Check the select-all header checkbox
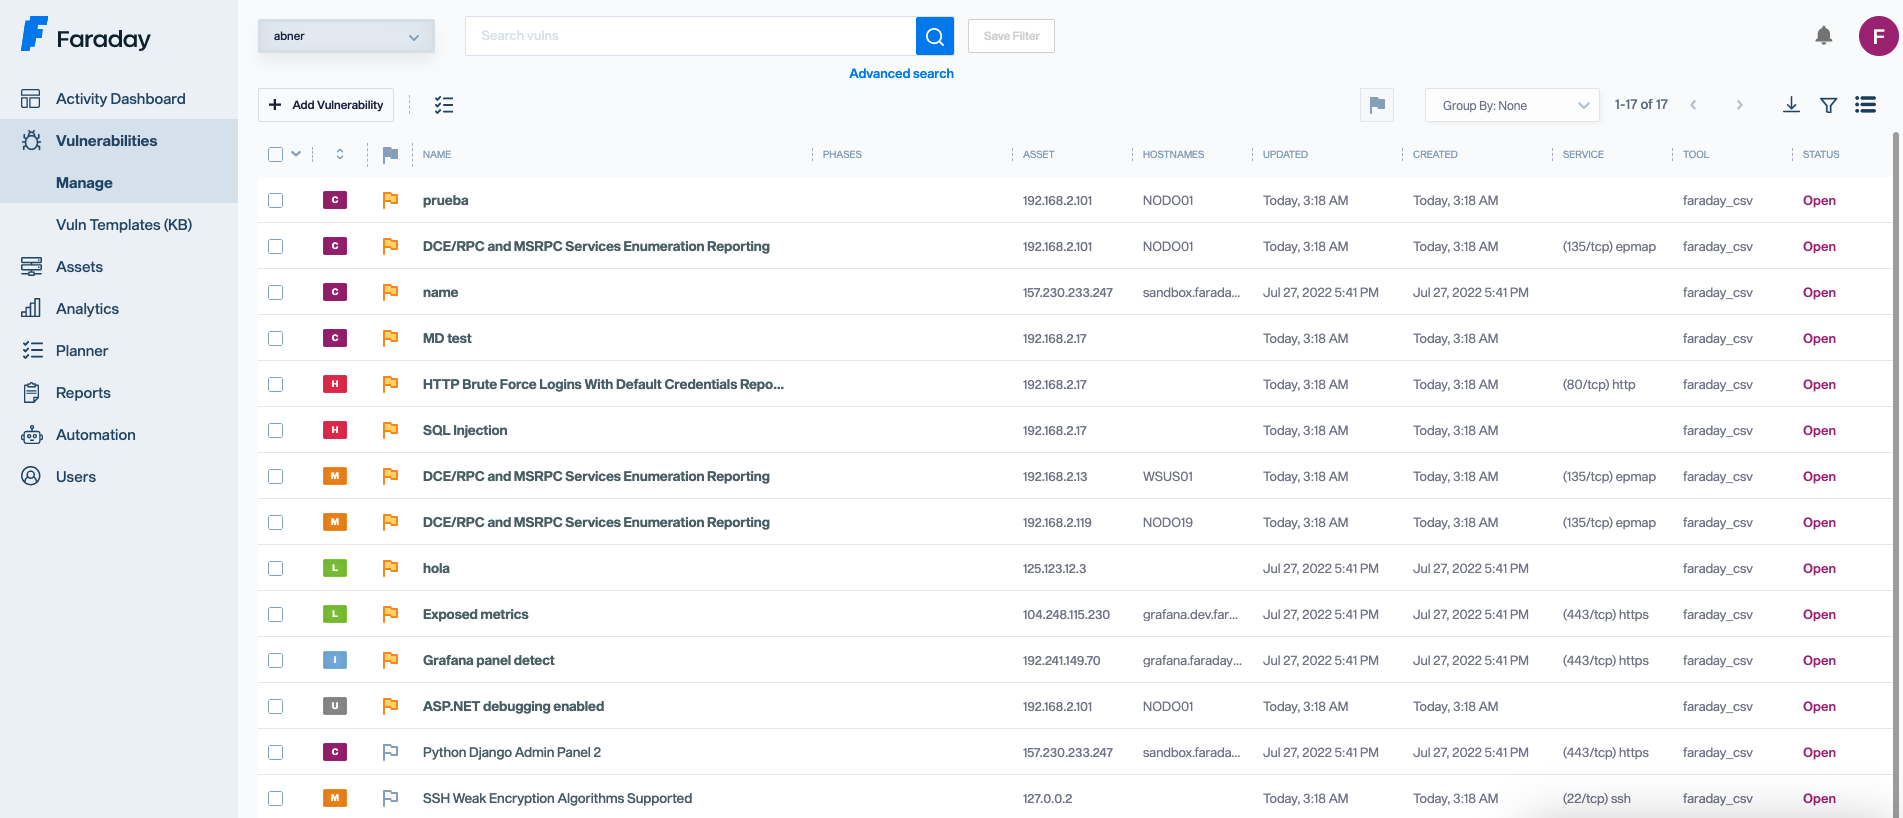This screenshot has width=1903, height=818. coord(275,154)
